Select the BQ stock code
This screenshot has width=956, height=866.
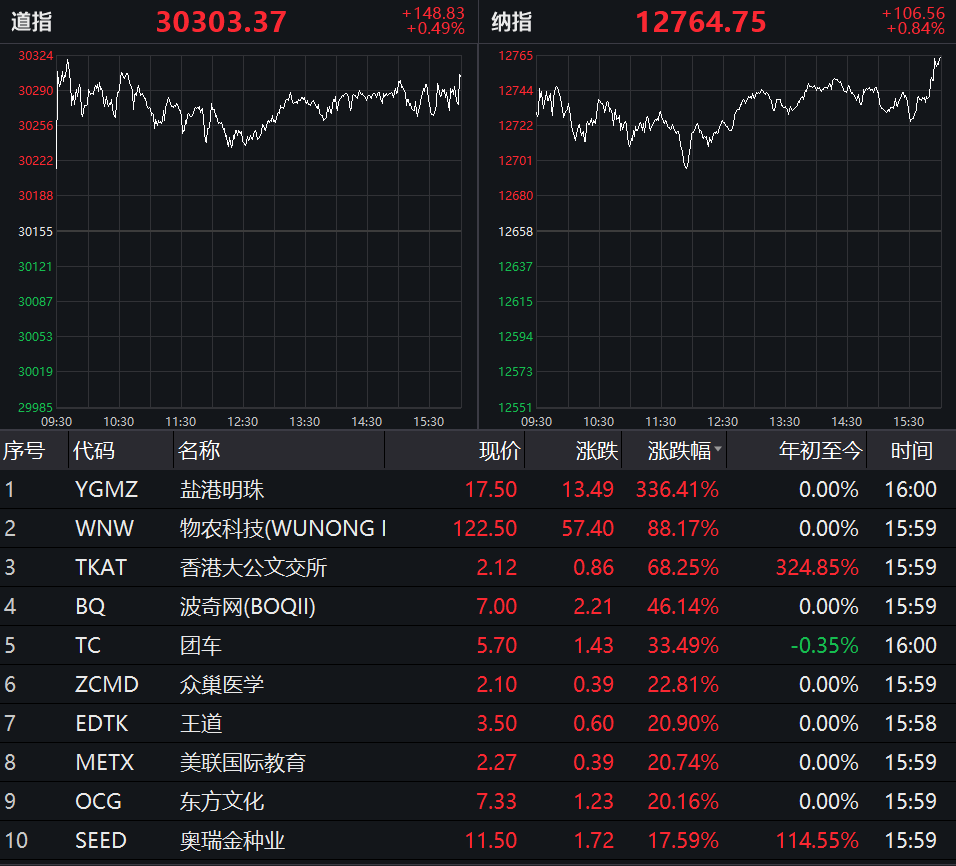(x=90, y=607)
